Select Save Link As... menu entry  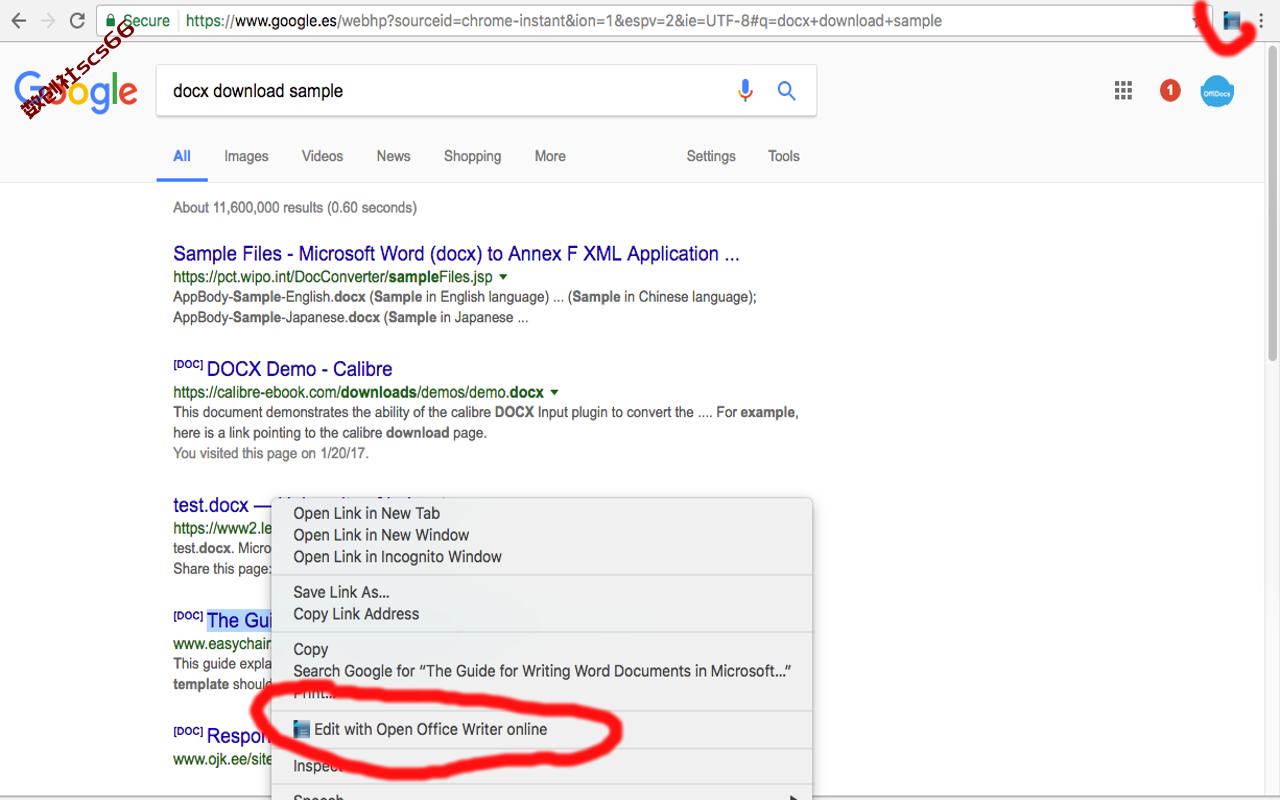(x=542, y=592)
